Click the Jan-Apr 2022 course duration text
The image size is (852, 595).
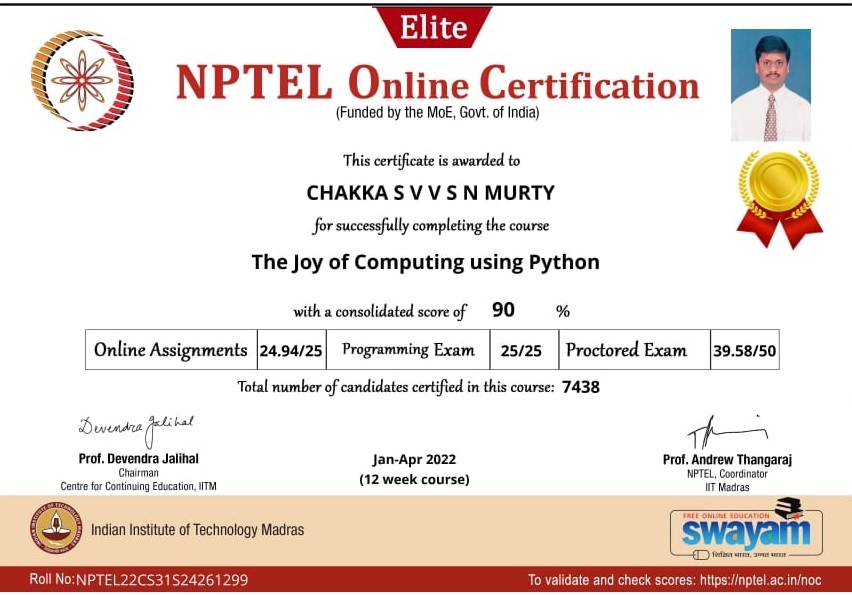click(x=414, y=460)
